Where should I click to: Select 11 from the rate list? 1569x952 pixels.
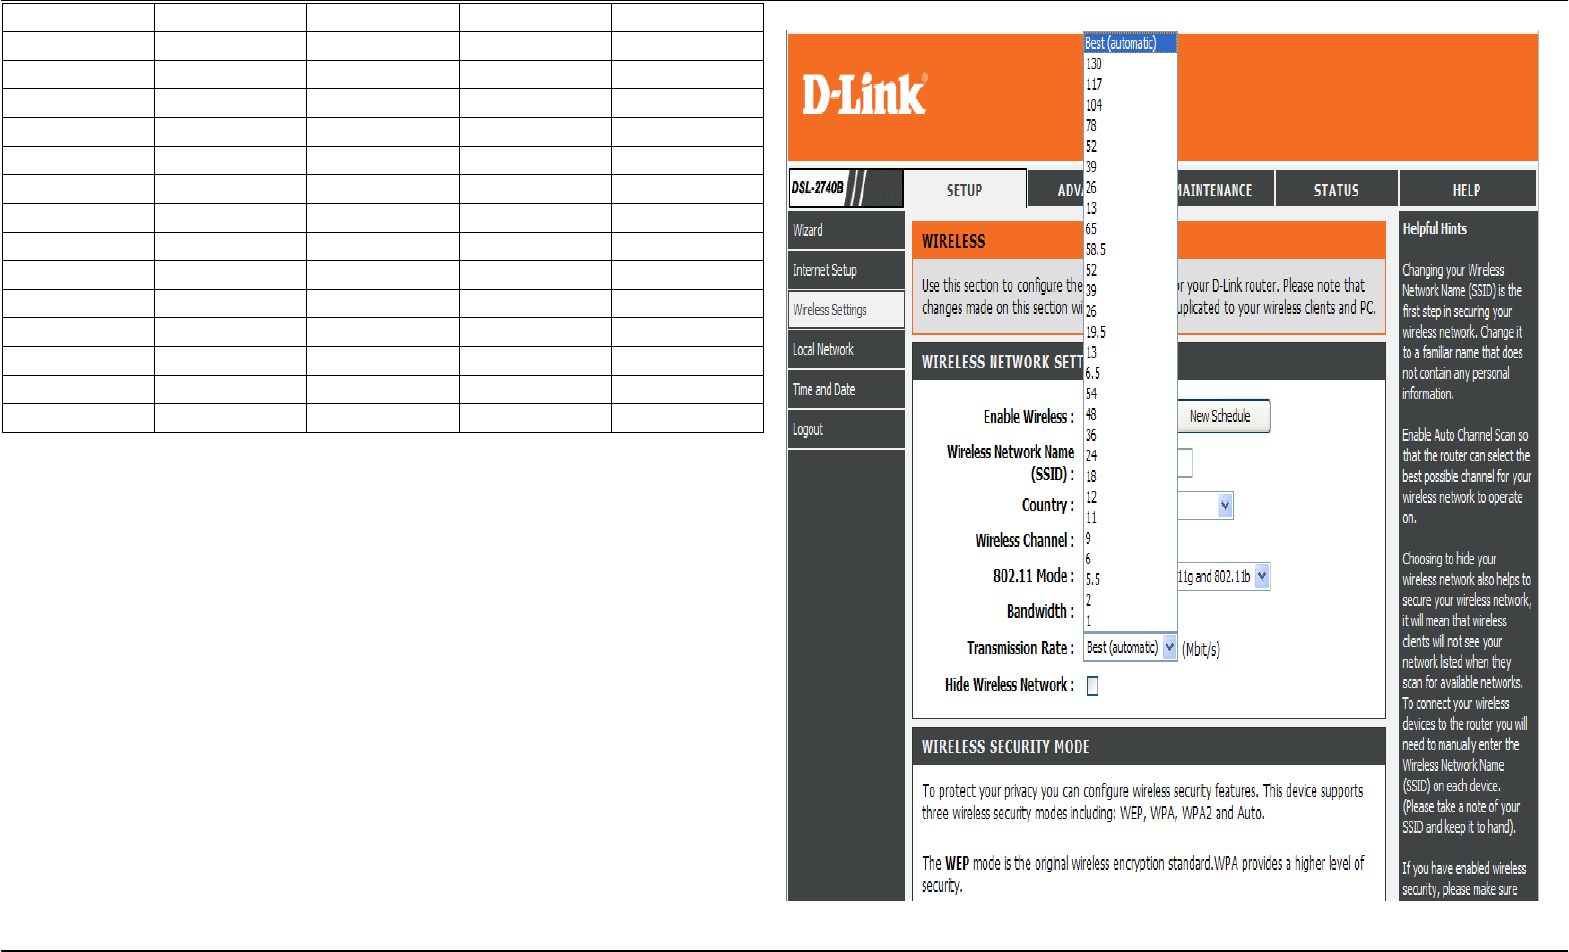1130,518
